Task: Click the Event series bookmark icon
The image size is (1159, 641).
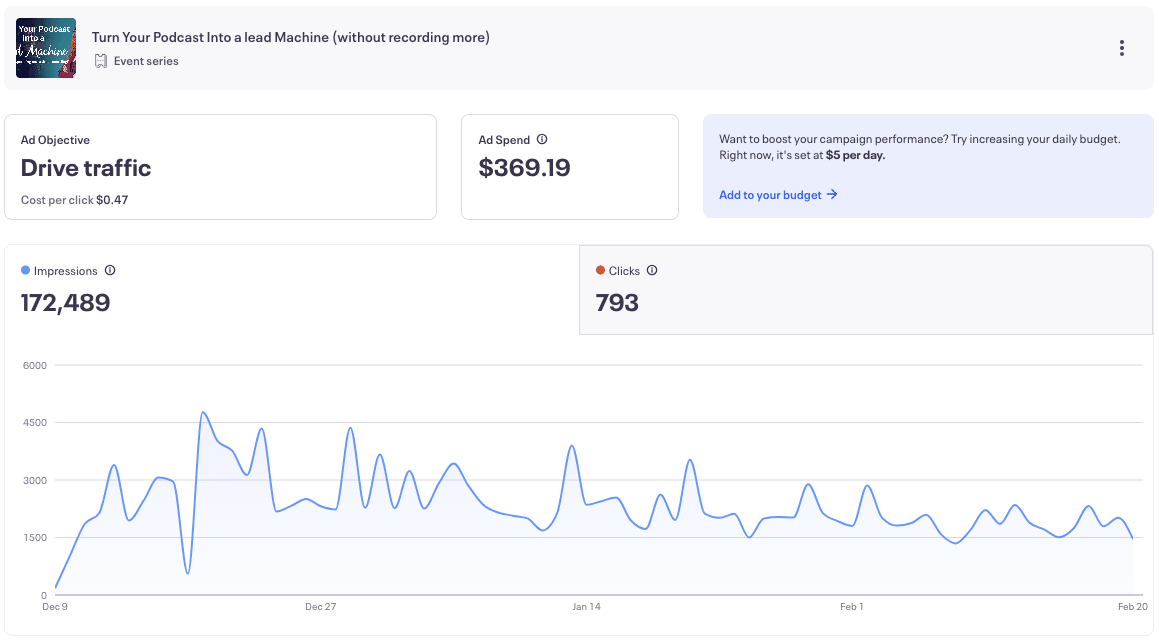Action: [100, 60]
